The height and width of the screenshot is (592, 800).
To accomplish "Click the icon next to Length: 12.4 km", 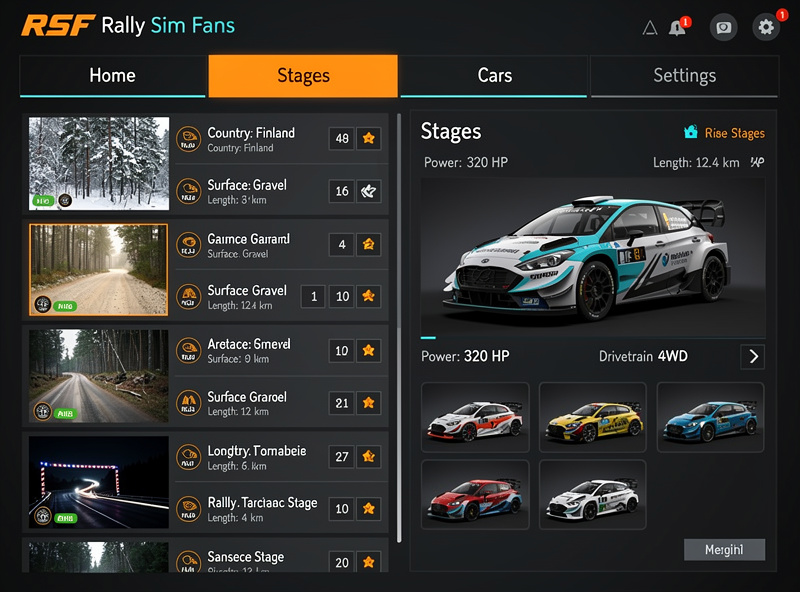I will 757,162.
